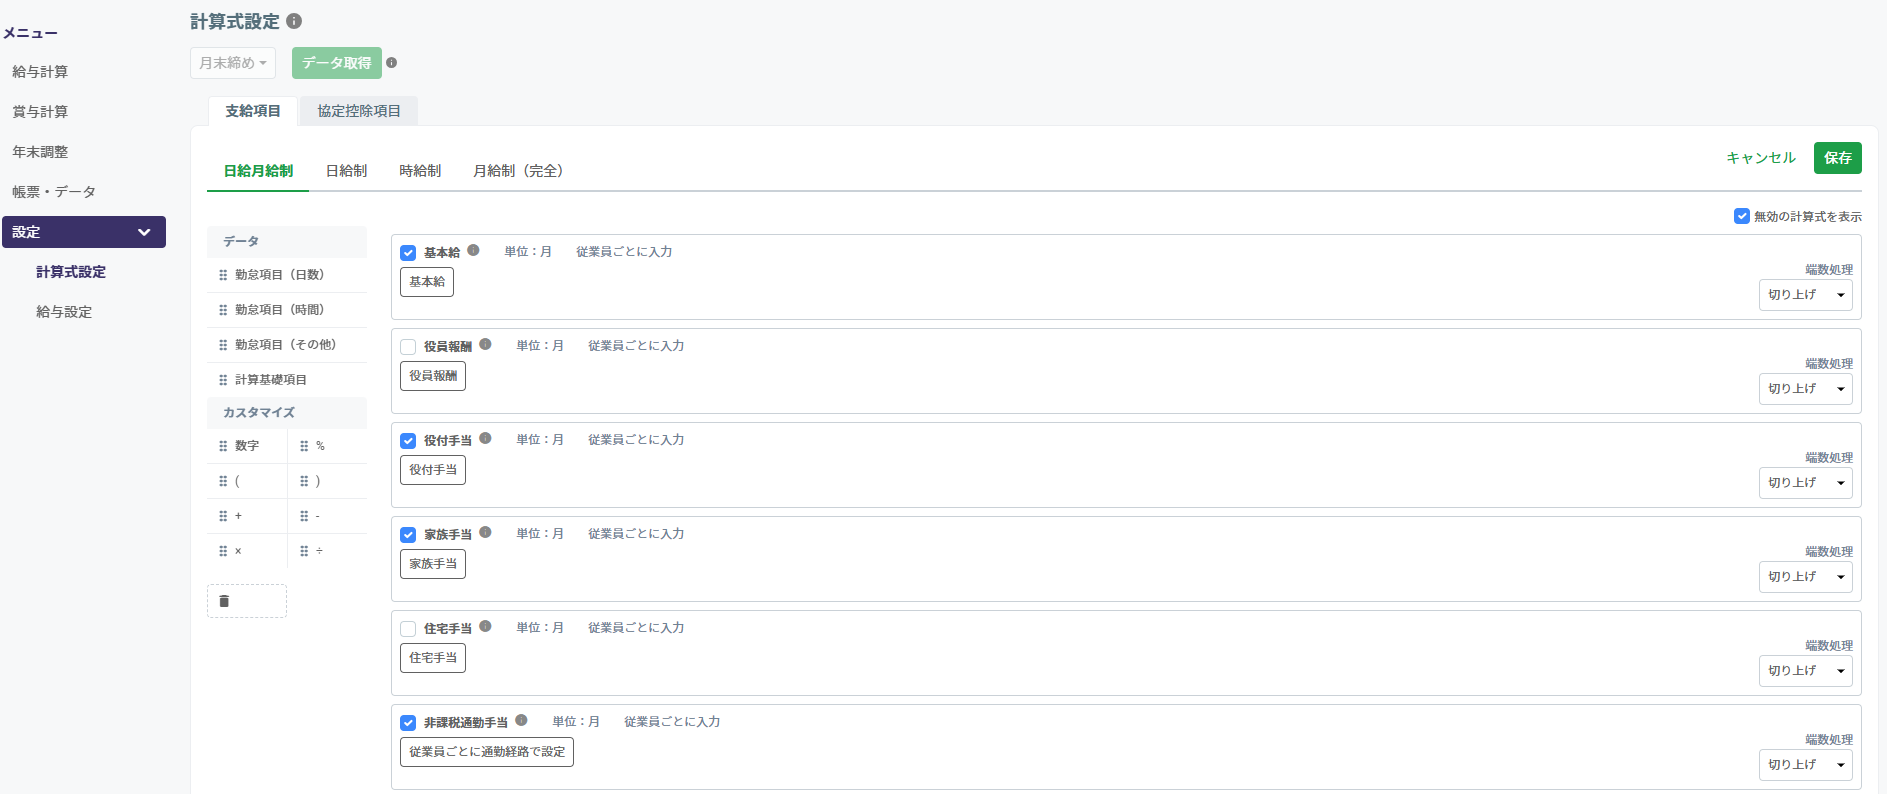Image resolution: width=1887 pixels, height=794 pixels.
Task: Click the 保存 button
Action: coord(1838,158)
